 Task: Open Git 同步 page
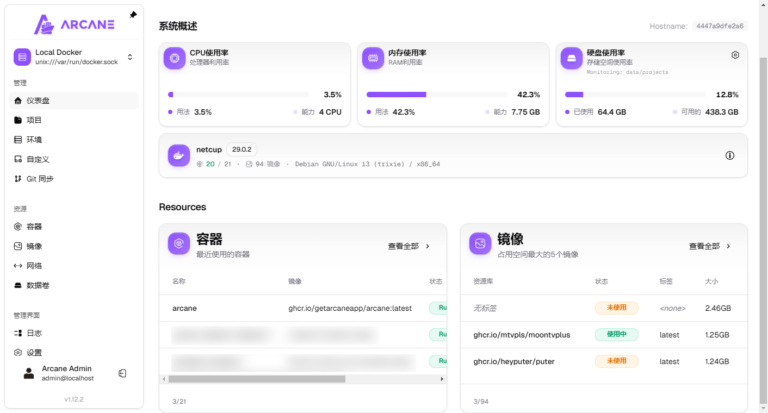pyautogui.click(x=74, y=179)
